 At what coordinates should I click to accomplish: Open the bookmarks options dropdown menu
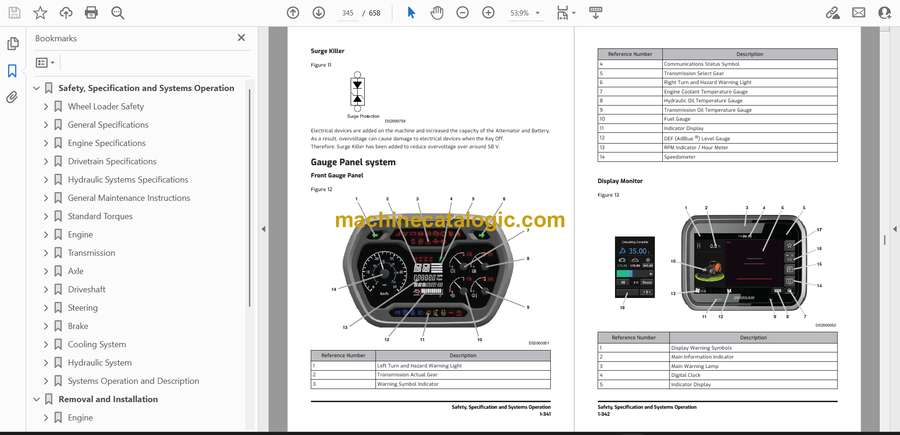(x=45, y=62)
